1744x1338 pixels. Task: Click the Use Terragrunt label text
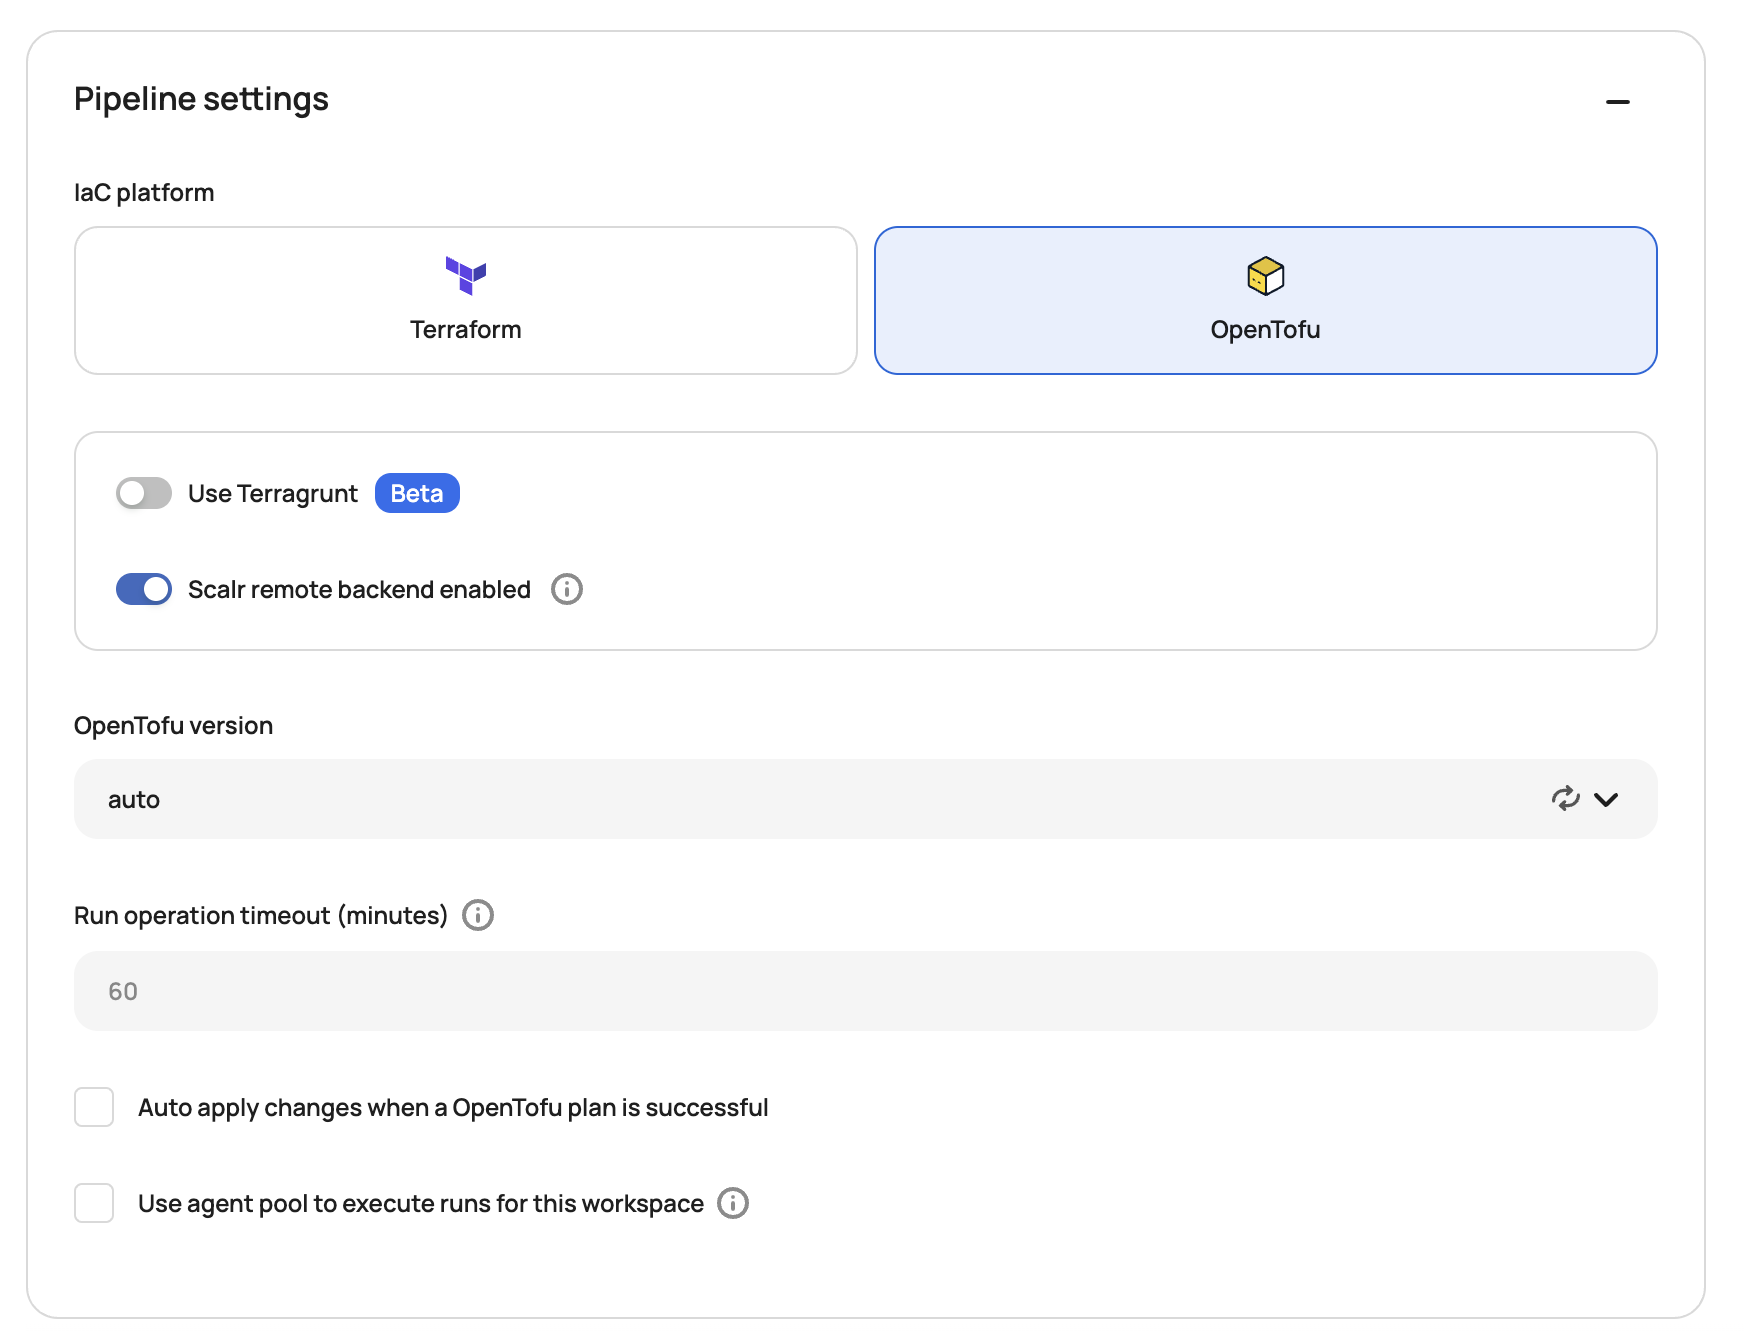pyautogui.click(x=272, y=494)
